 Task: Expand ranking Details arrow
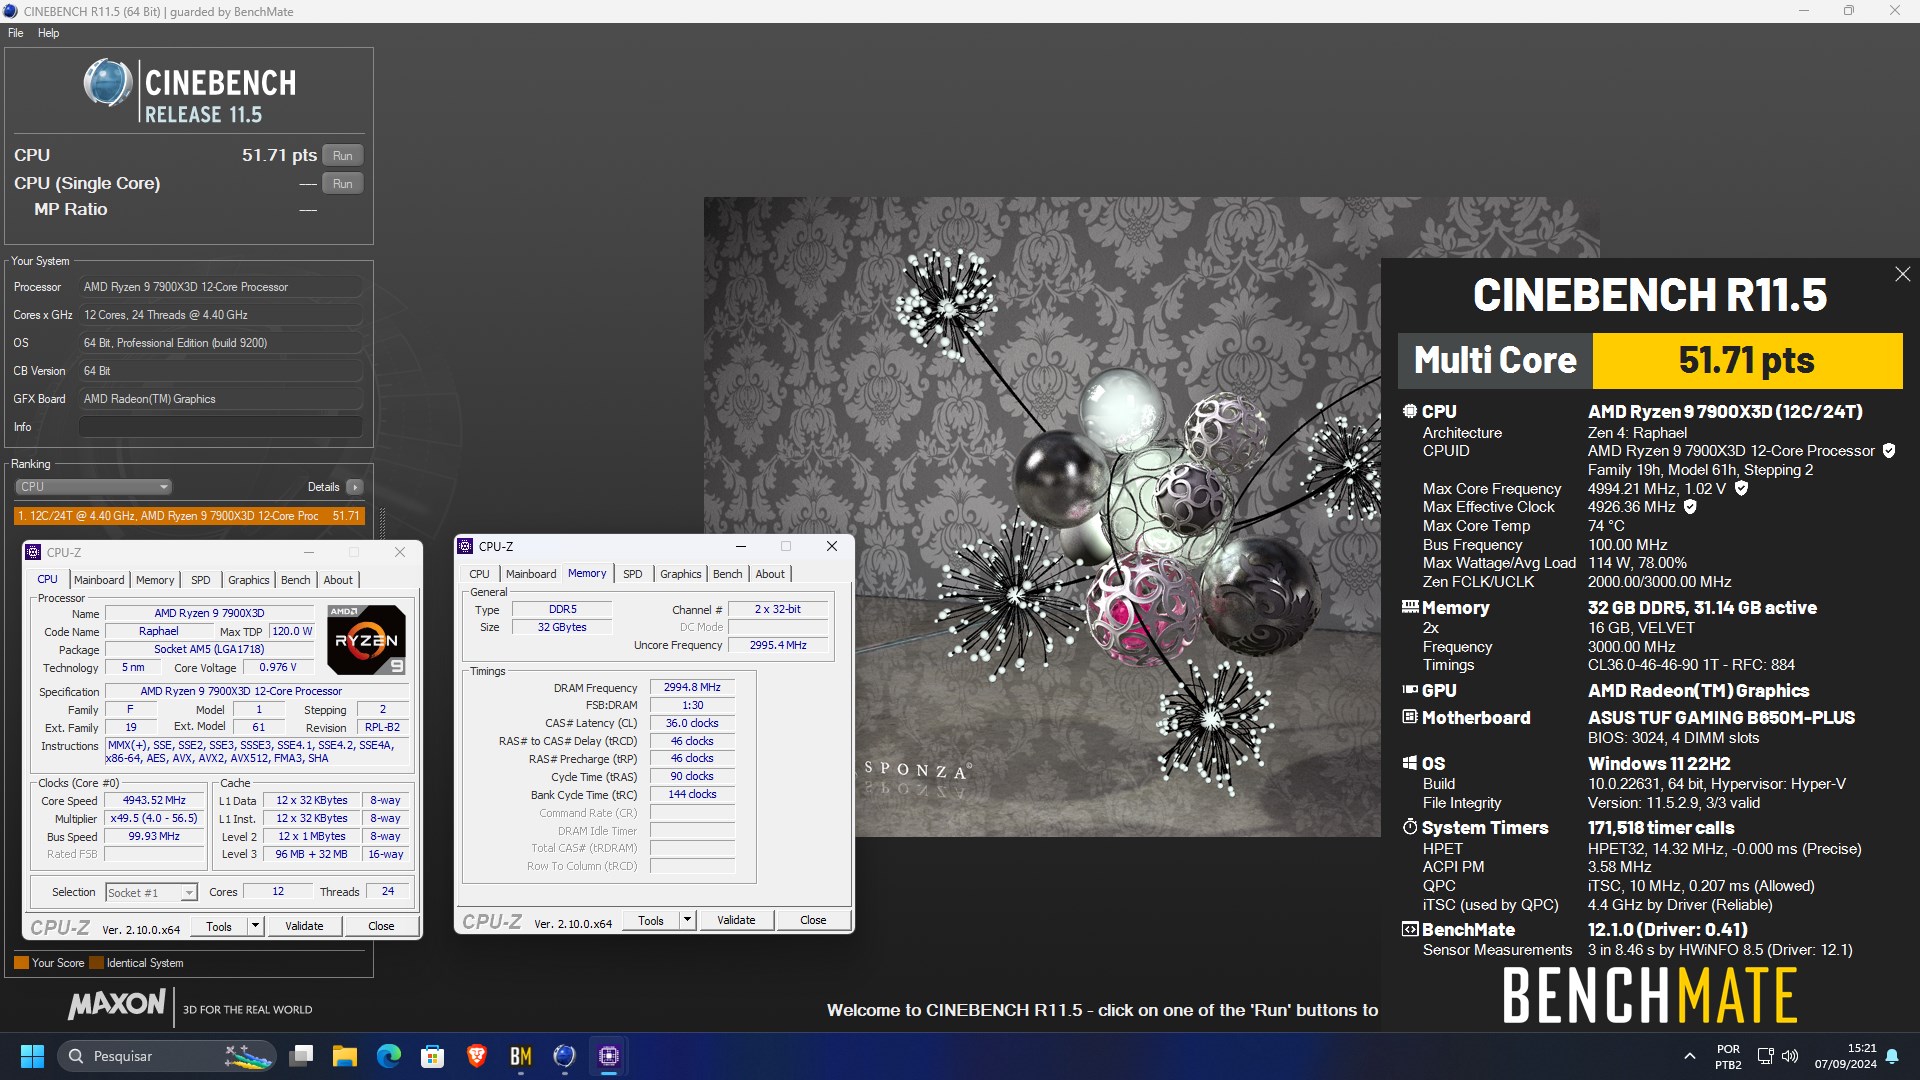coord(354,487)
